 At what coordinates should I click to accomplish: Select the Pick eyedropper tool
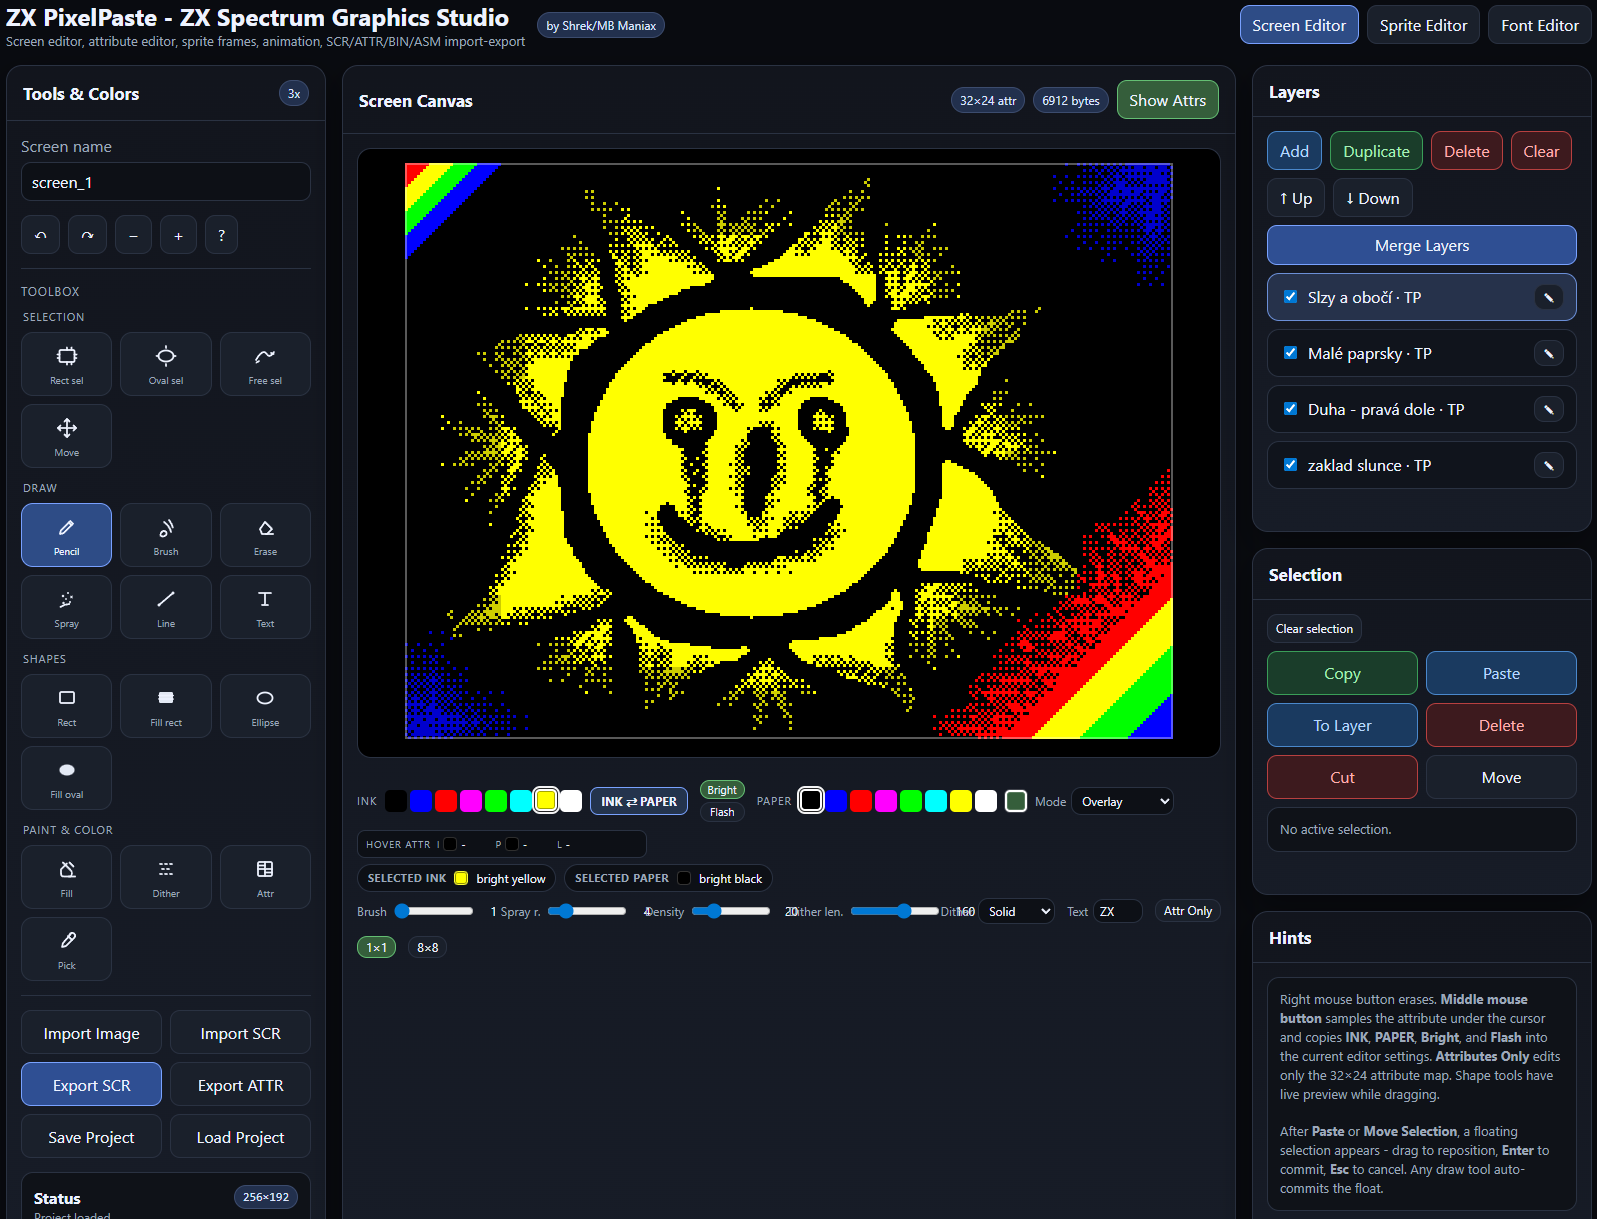click(66, 949)
